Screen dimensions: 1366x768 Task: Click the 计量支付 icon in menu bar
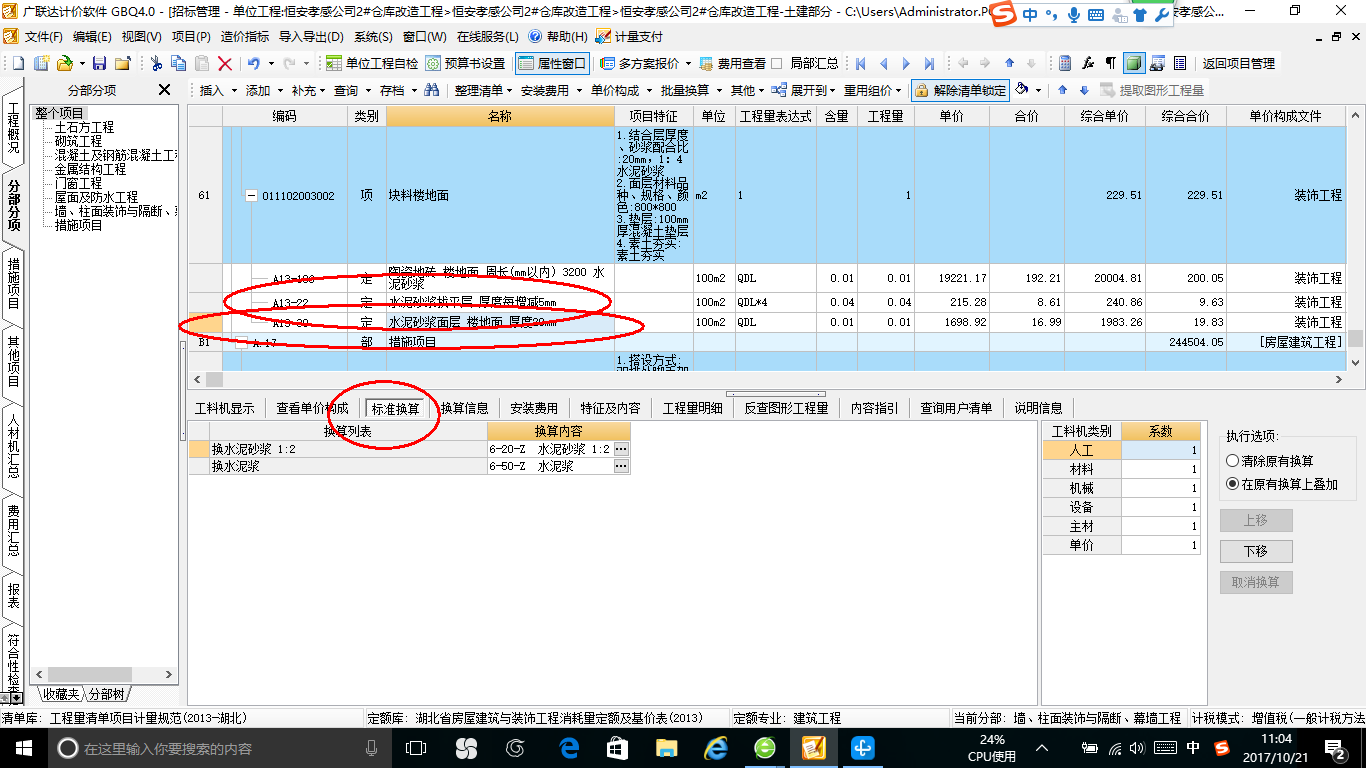(603, 36)
